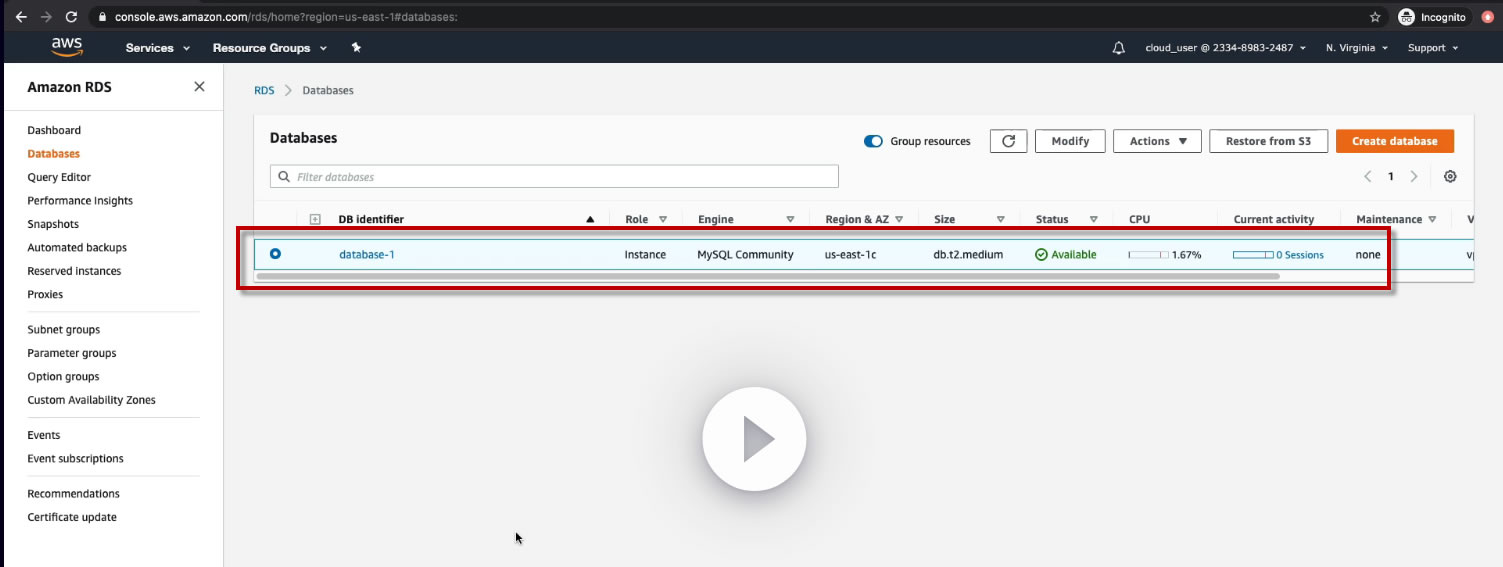1503x567 pixels.
Task: Play the video overlay button
Action: 754,439
